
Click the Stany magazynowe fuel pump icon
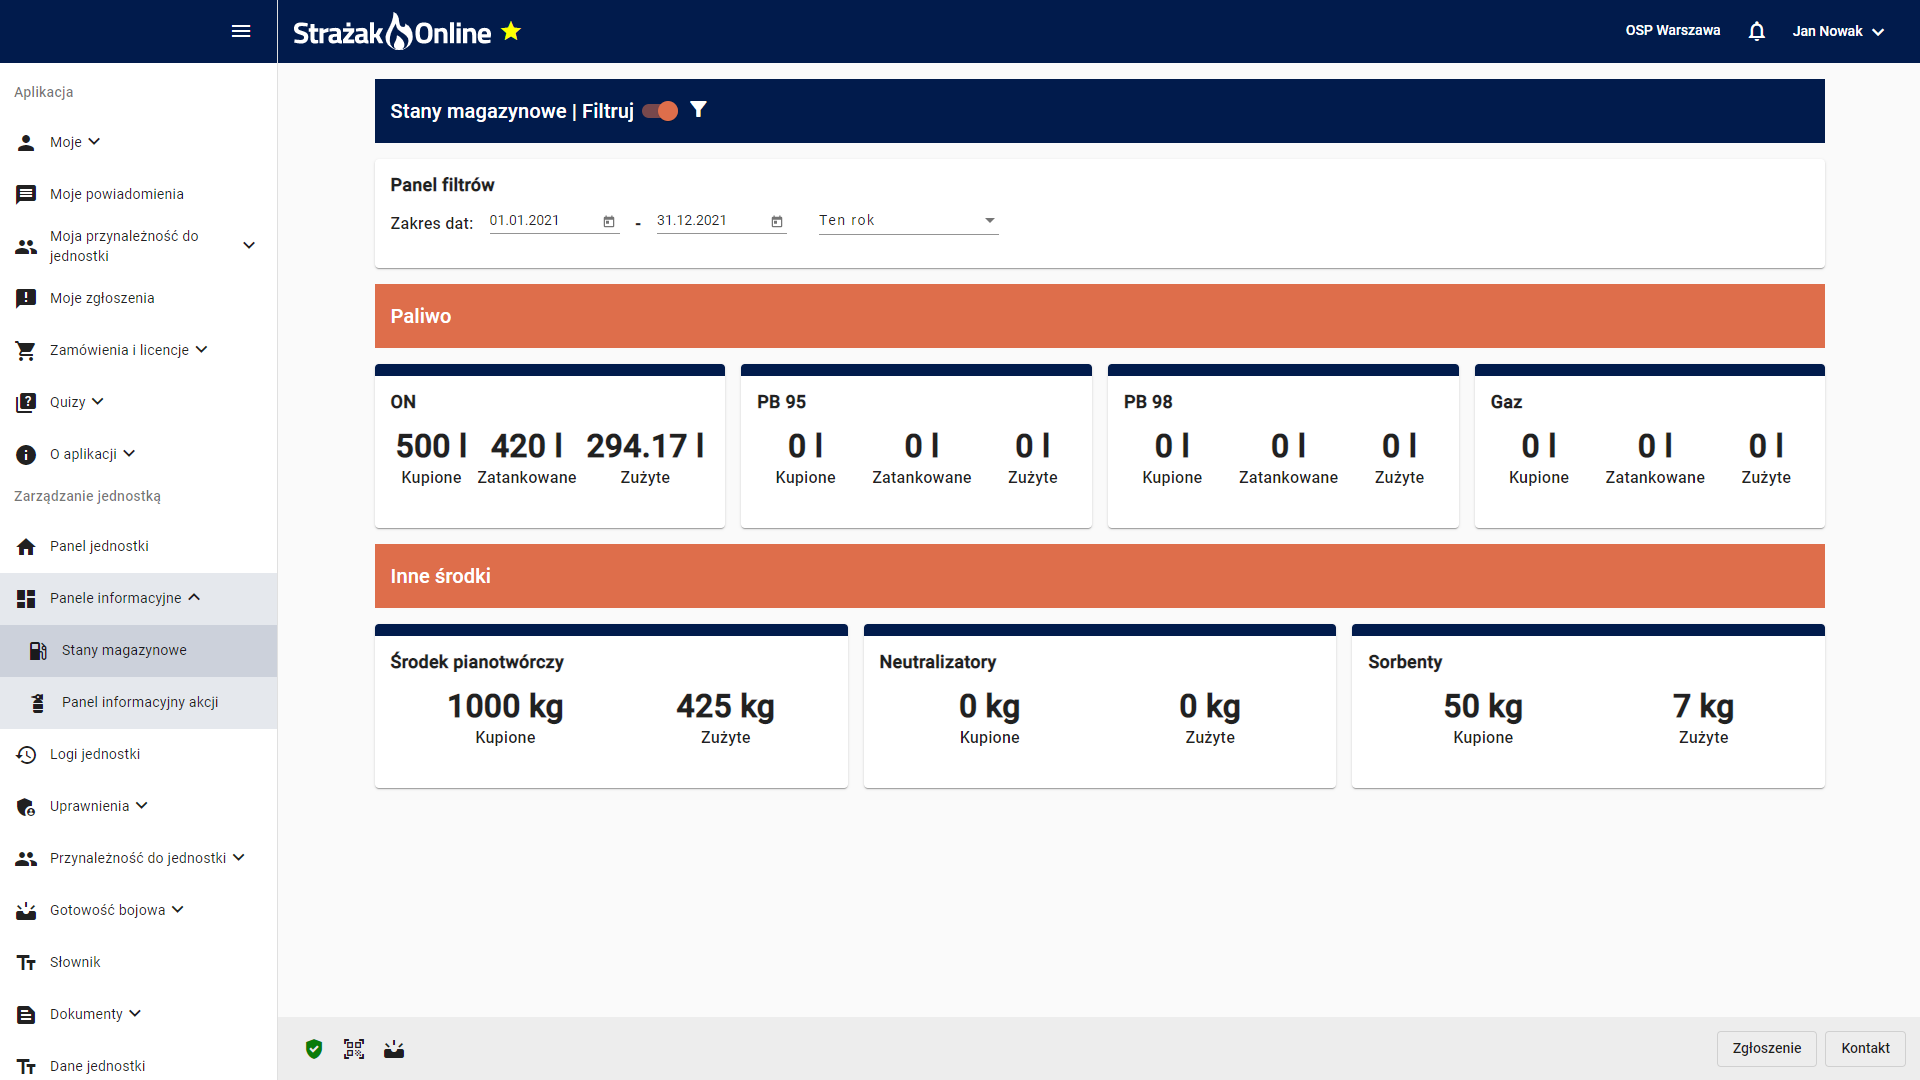(38, 650)
